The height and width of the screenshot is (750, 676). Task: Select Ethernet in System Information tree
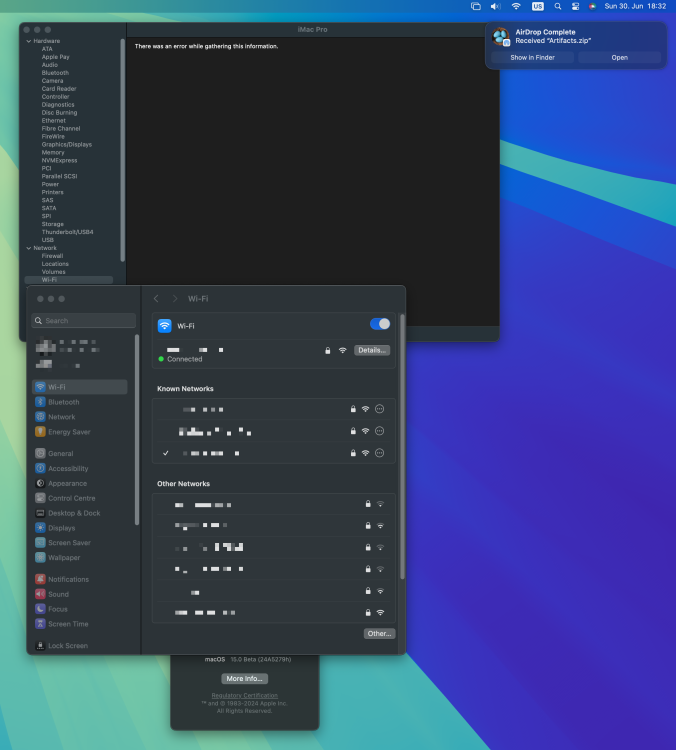54,121
